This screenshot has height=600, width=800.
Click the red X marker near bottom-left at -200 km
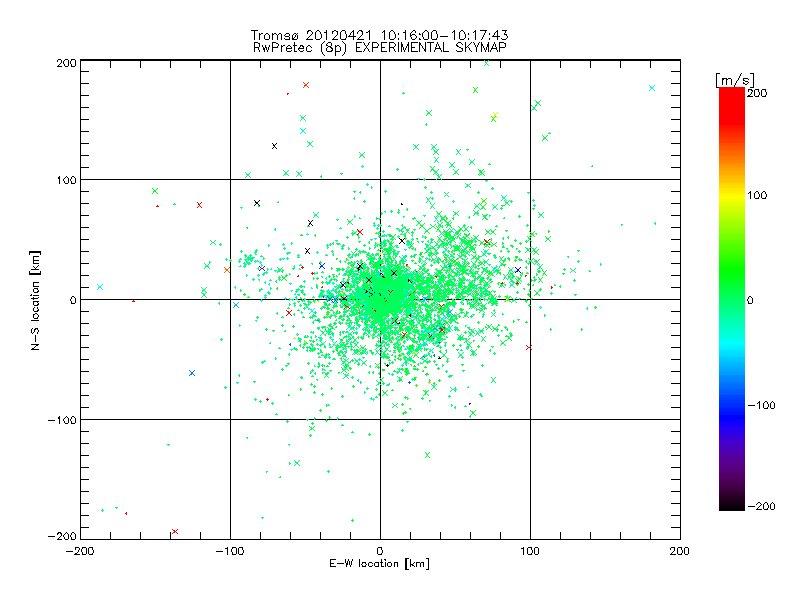point(175,532)
